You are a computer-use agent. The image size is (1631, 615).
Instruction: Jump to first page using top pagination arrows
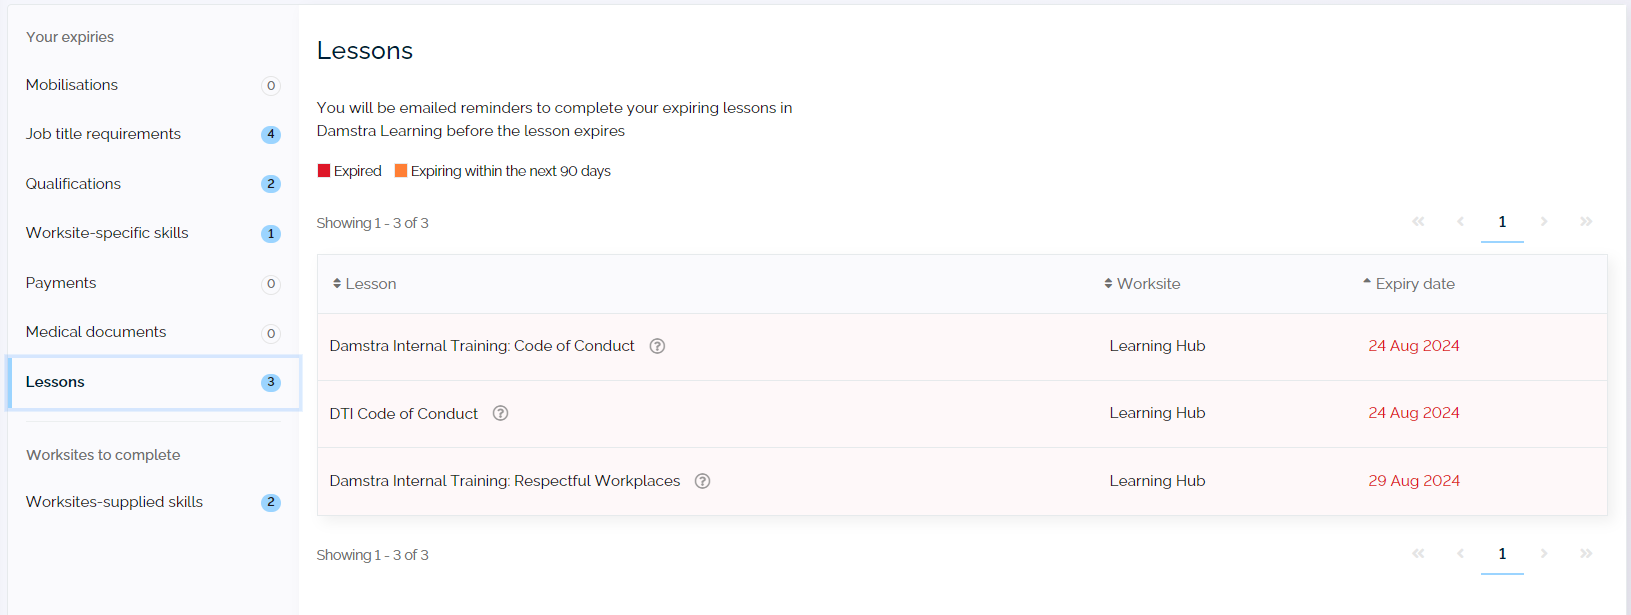1418,222
